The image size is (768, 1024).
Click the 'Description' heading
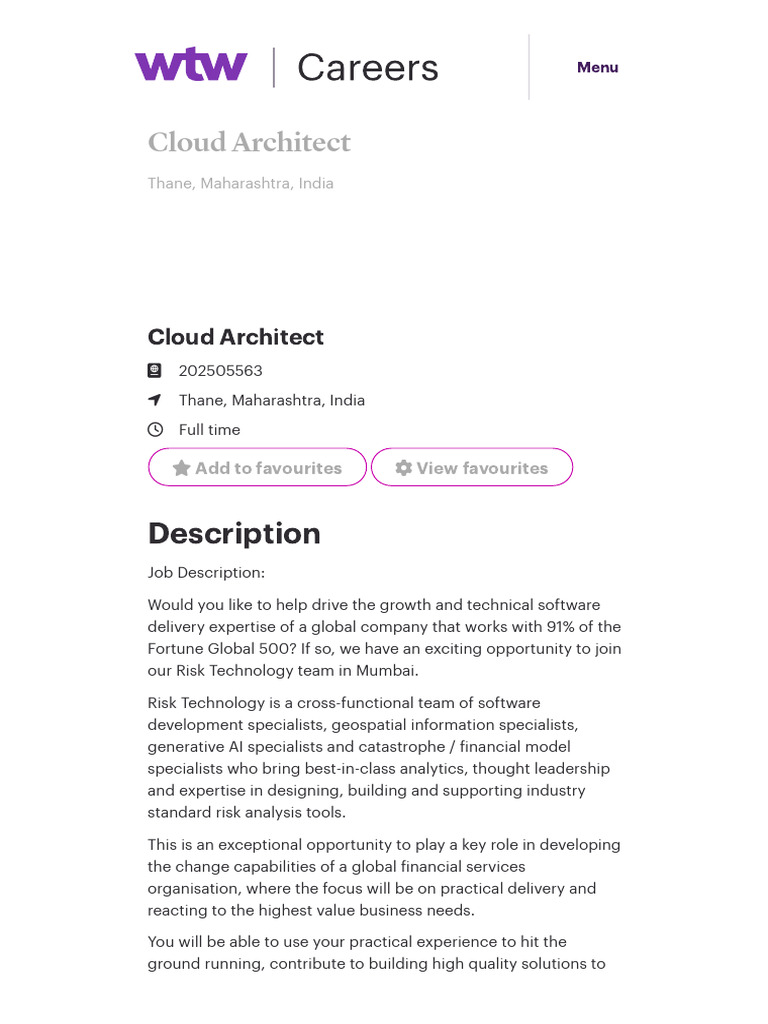click(234, 534)
